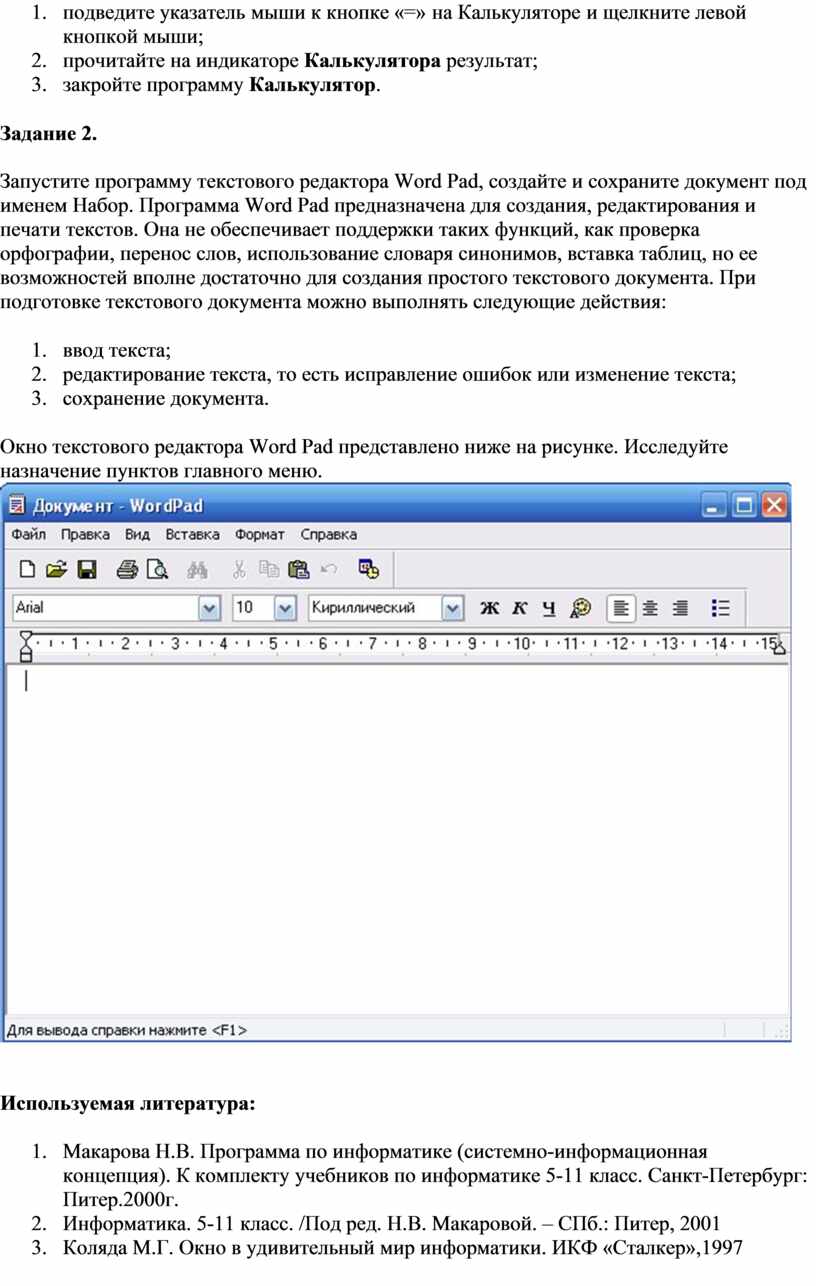
Task: Open the Вставка menu
Action: click(193, 535)
